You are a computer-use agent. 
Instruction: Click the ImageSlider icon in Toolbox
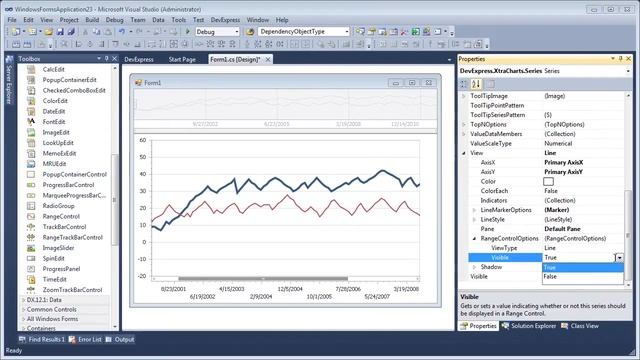pos(31,248)
